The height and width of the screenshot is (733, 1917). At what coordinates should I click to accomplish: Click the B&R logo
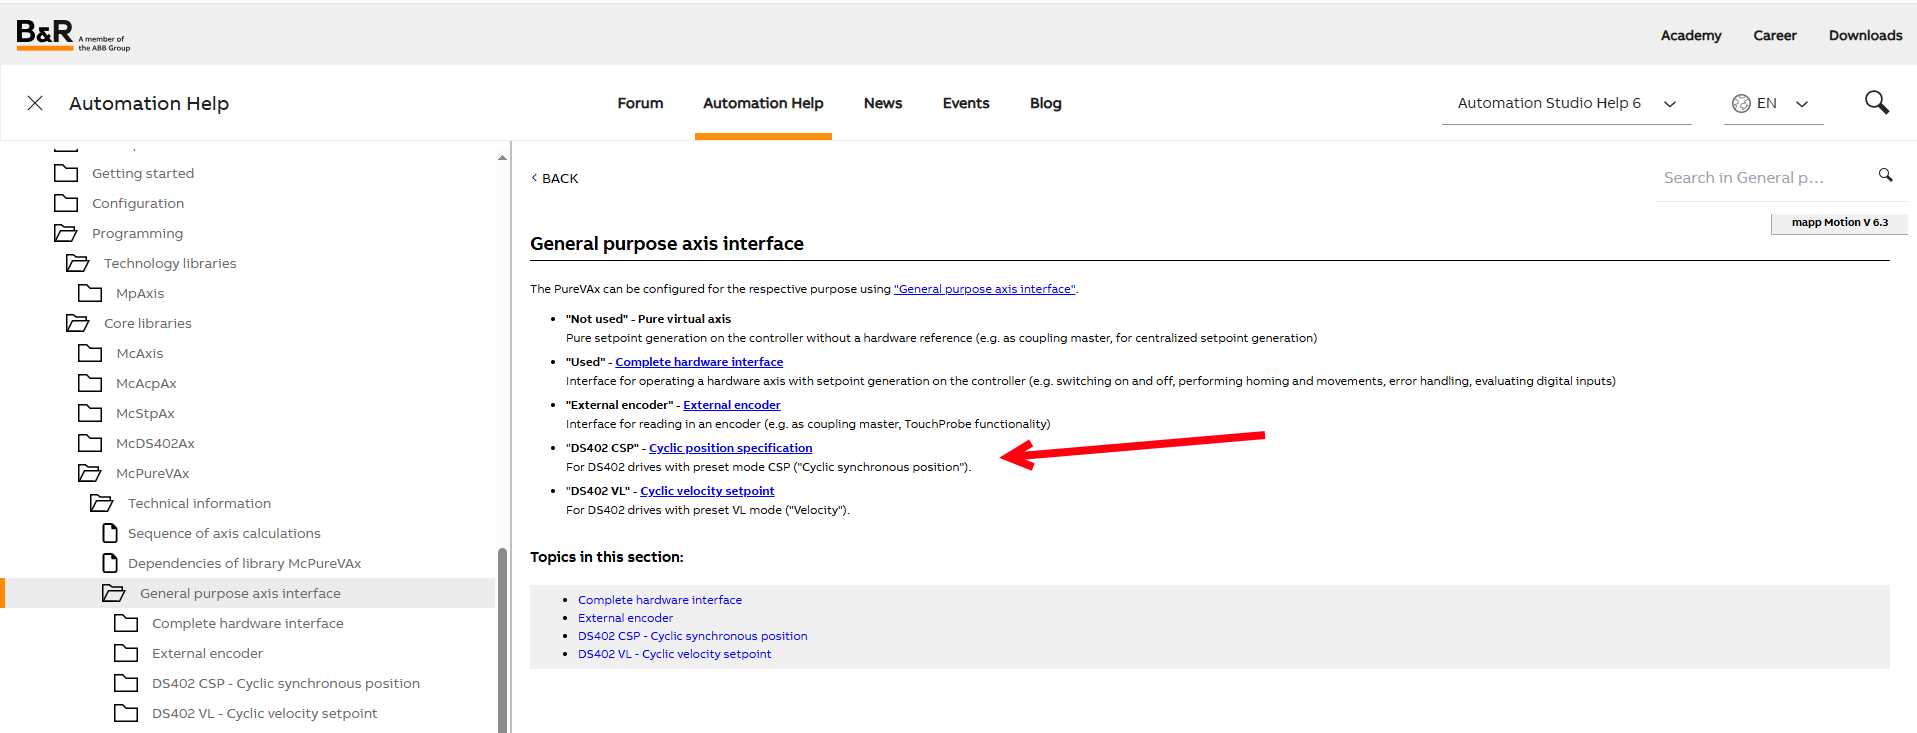point(73,35)
